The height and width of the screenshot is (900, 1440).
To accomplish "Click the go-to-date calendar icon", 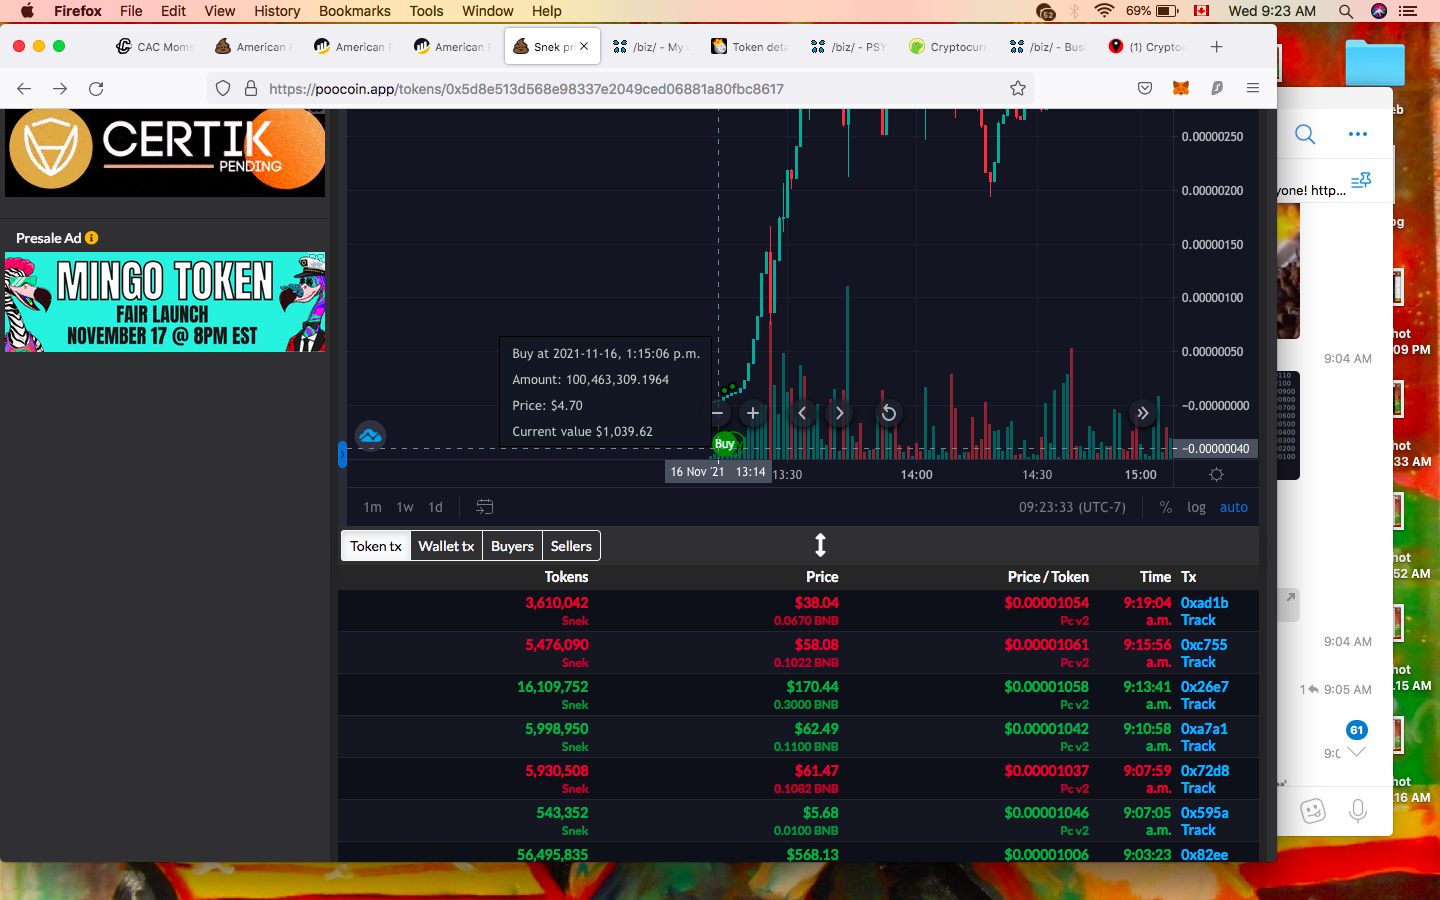I will point(485,507).
